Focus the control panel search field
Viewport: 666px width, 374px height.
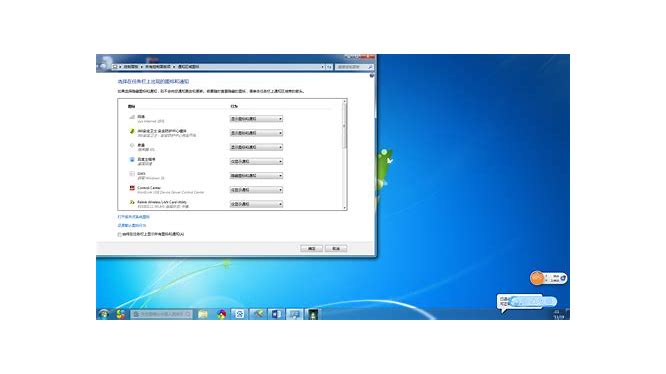355,67
